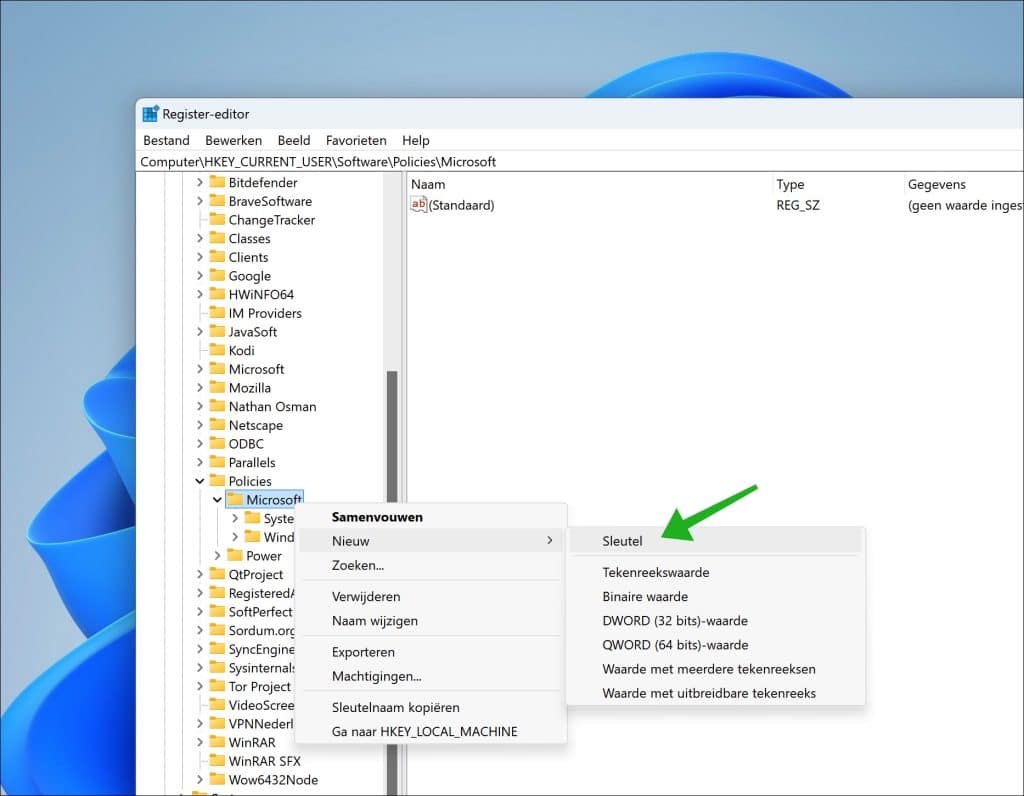Click the Classes folder icon
Image resolution: width=1024 pixels, height=796 pixels.
click(x=217, y=238)
